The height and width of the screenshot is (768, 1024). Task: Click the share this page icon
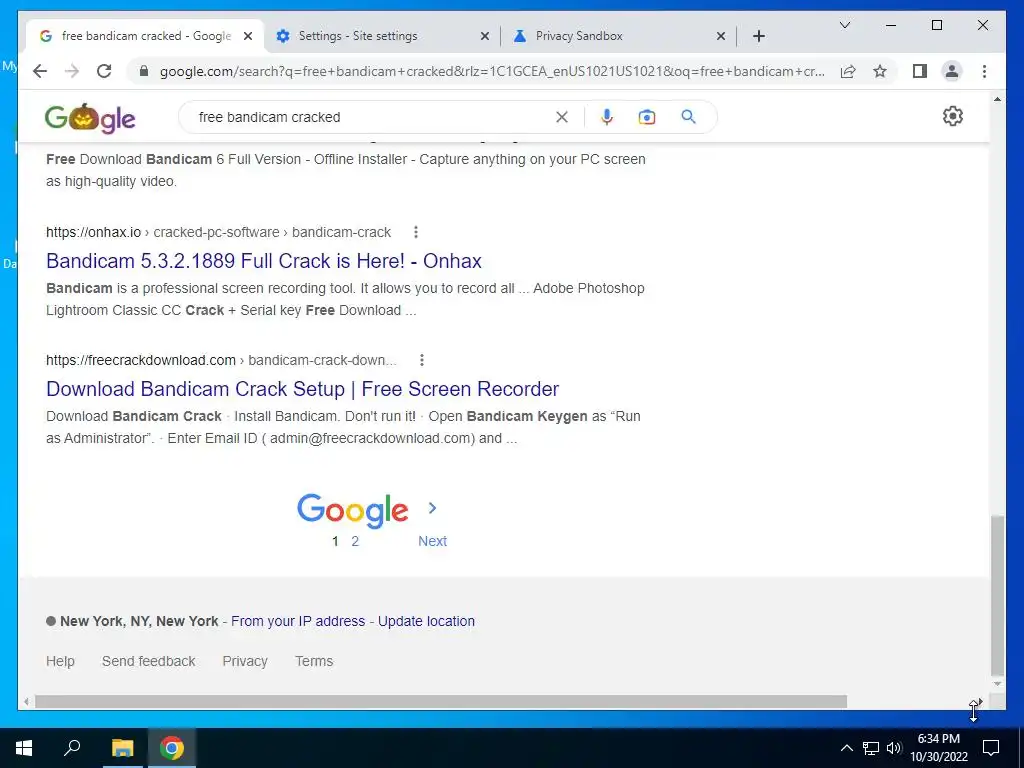coord(848,71)
